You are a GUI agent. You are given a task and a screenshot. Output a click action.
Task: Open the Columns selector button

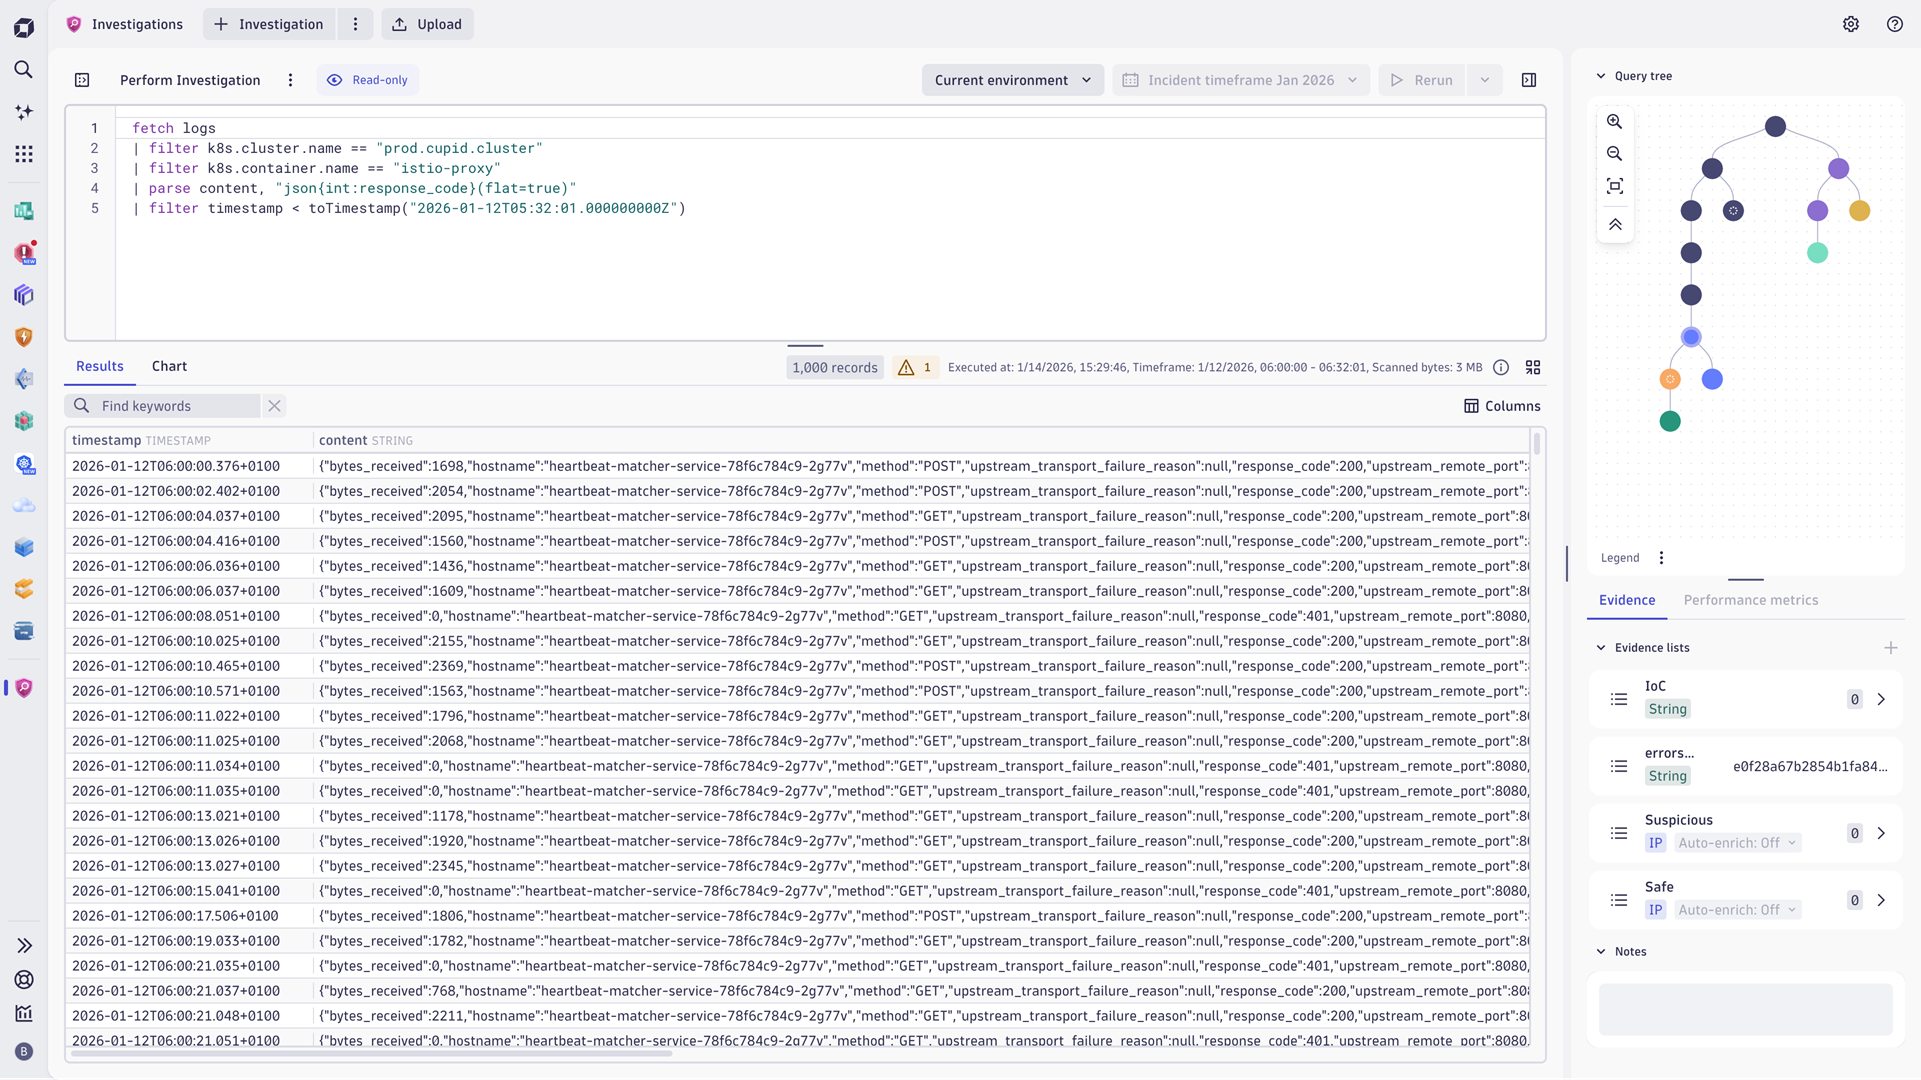[x=1502, y=406]
